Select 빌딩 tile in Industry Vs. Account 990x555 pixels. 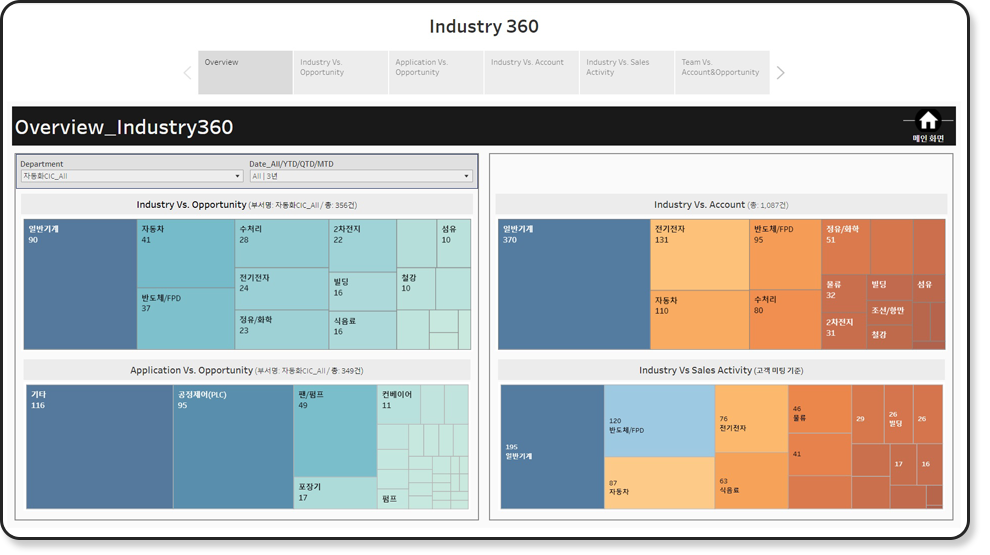tap(889, 288)
